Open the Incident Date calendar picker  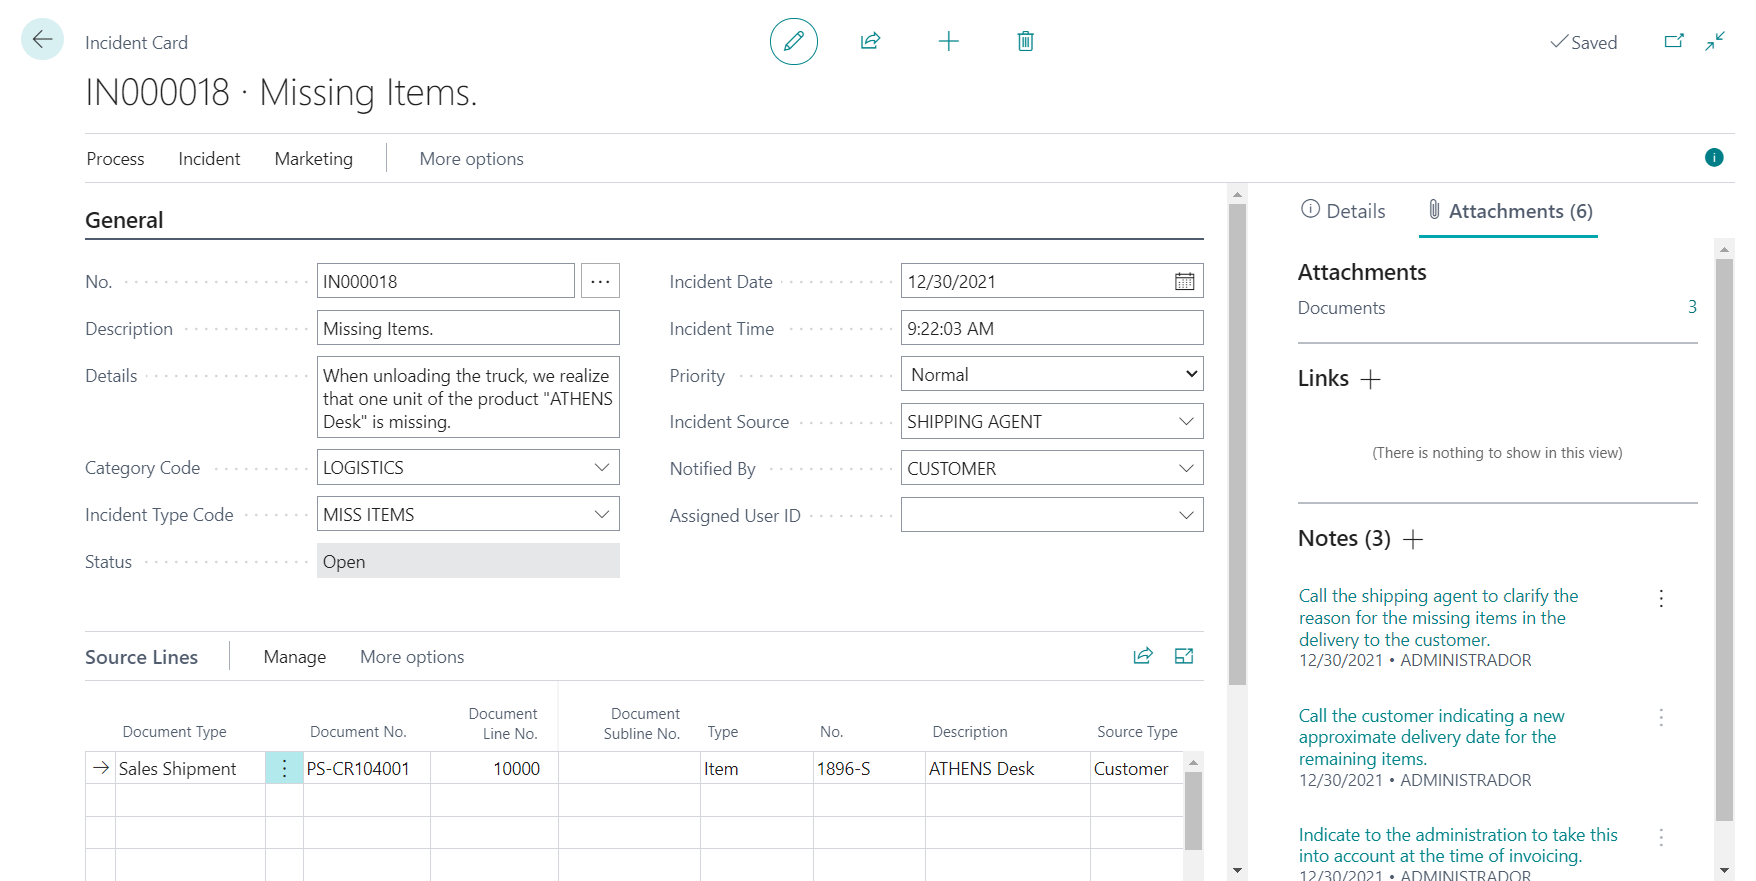1184,282
